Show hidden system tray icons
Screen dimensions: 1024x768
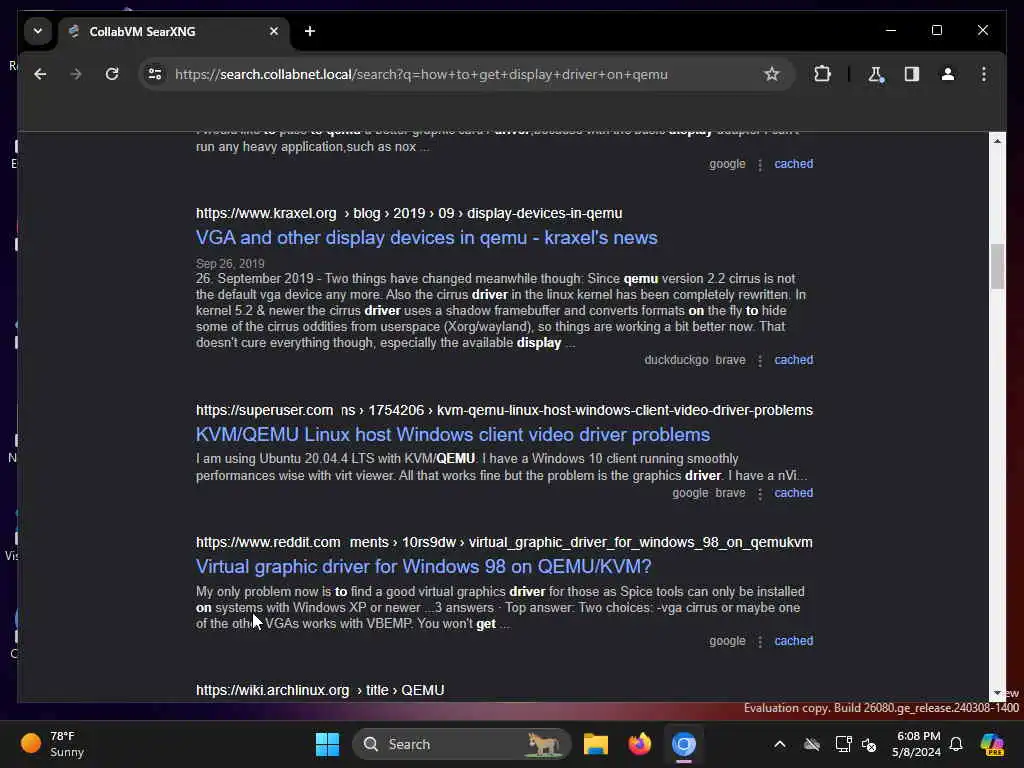point(780,744)
